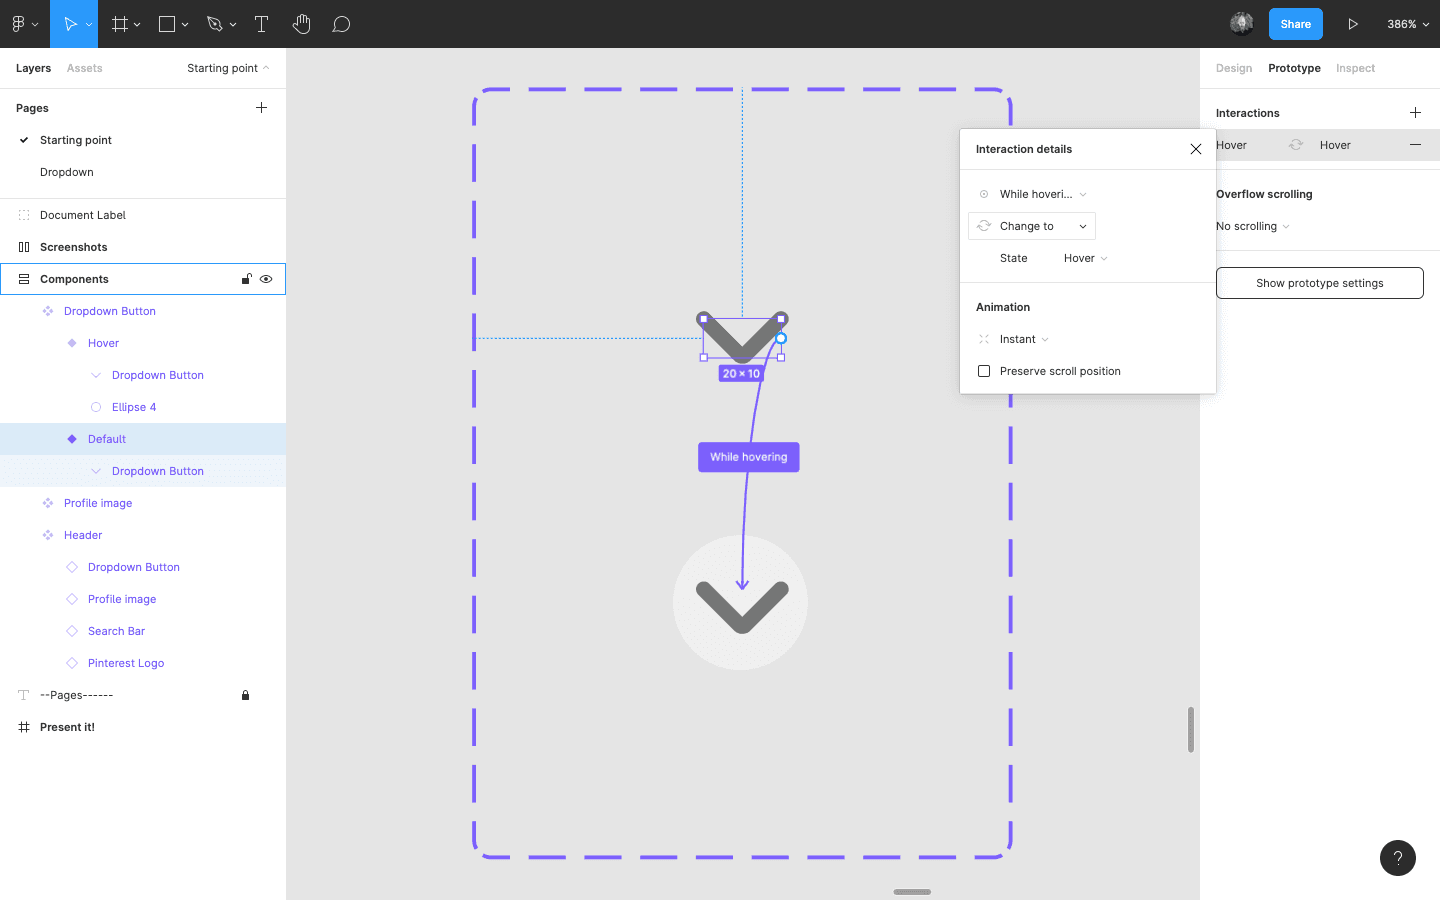Screen dimensions: 1440x900
Task: Select the Rectangle shape tool
Action: pyautogui.click(x=167, y=24)
